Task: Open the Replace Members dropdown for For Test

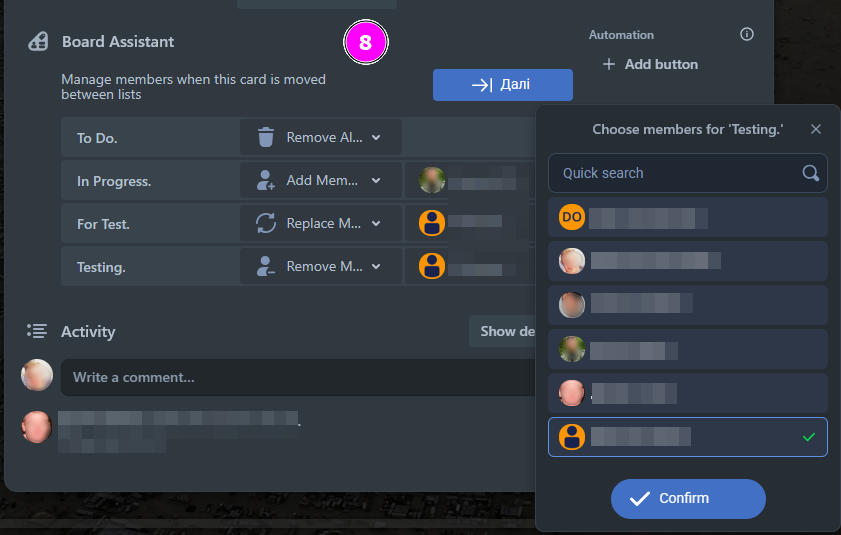Action: pyautogui.click(x=321, y=223)
